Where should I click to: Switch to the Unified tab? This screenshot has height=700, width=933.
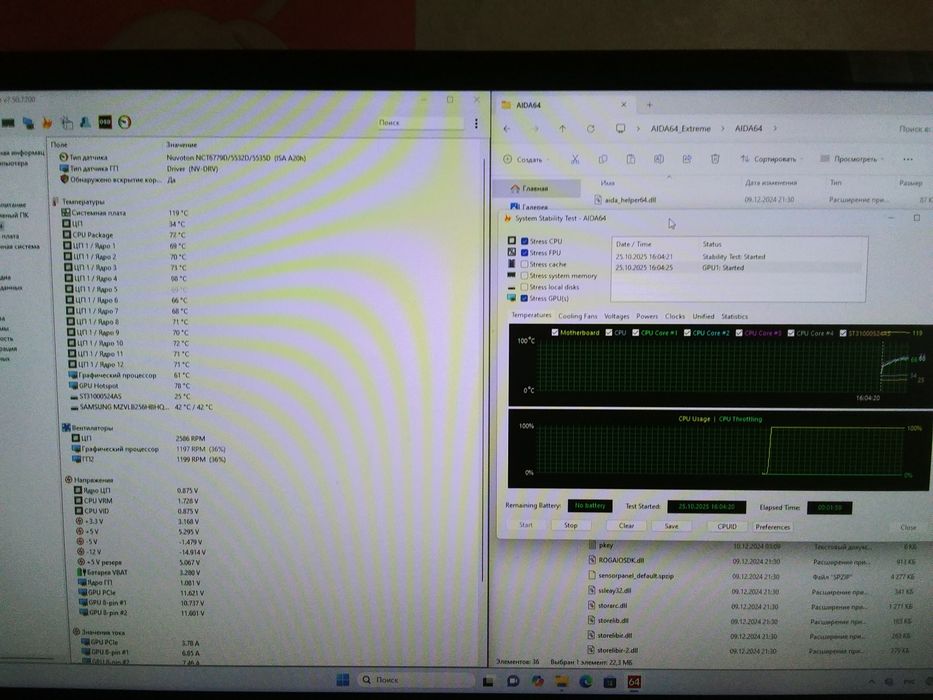(703, 316)
